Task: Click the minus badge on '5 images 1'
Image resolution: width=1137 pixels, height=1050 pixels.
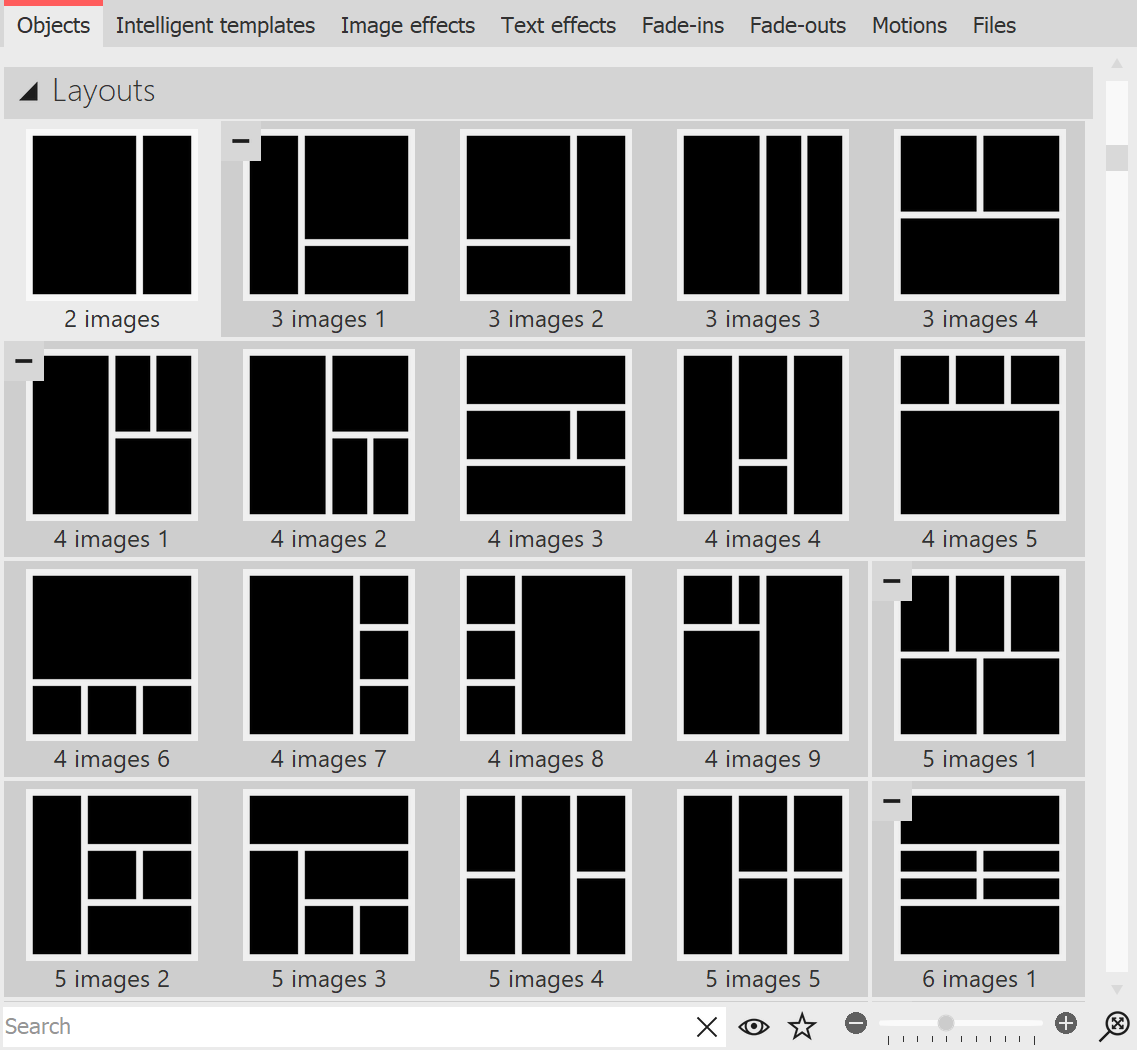Action: click(x=890, y=582)
